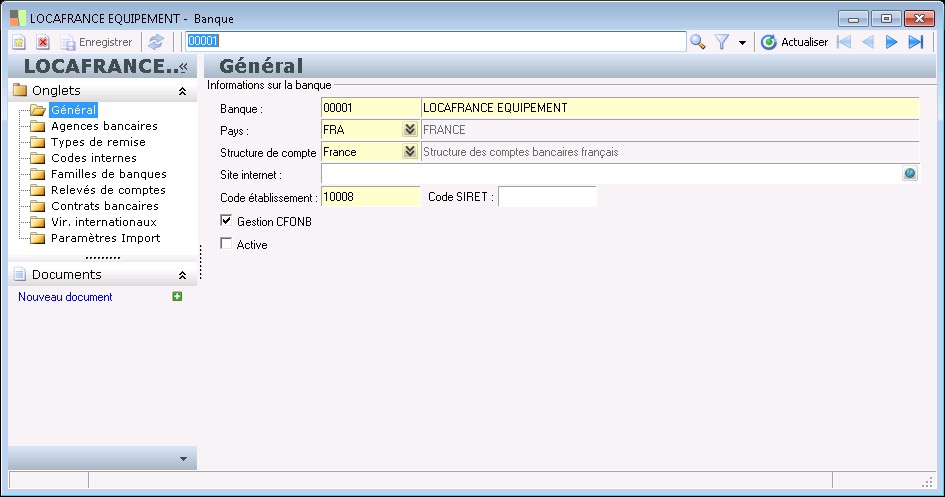Open Types de remise tab
The height and width of the screenshot is (497, 945).
(x=98, y=142)
